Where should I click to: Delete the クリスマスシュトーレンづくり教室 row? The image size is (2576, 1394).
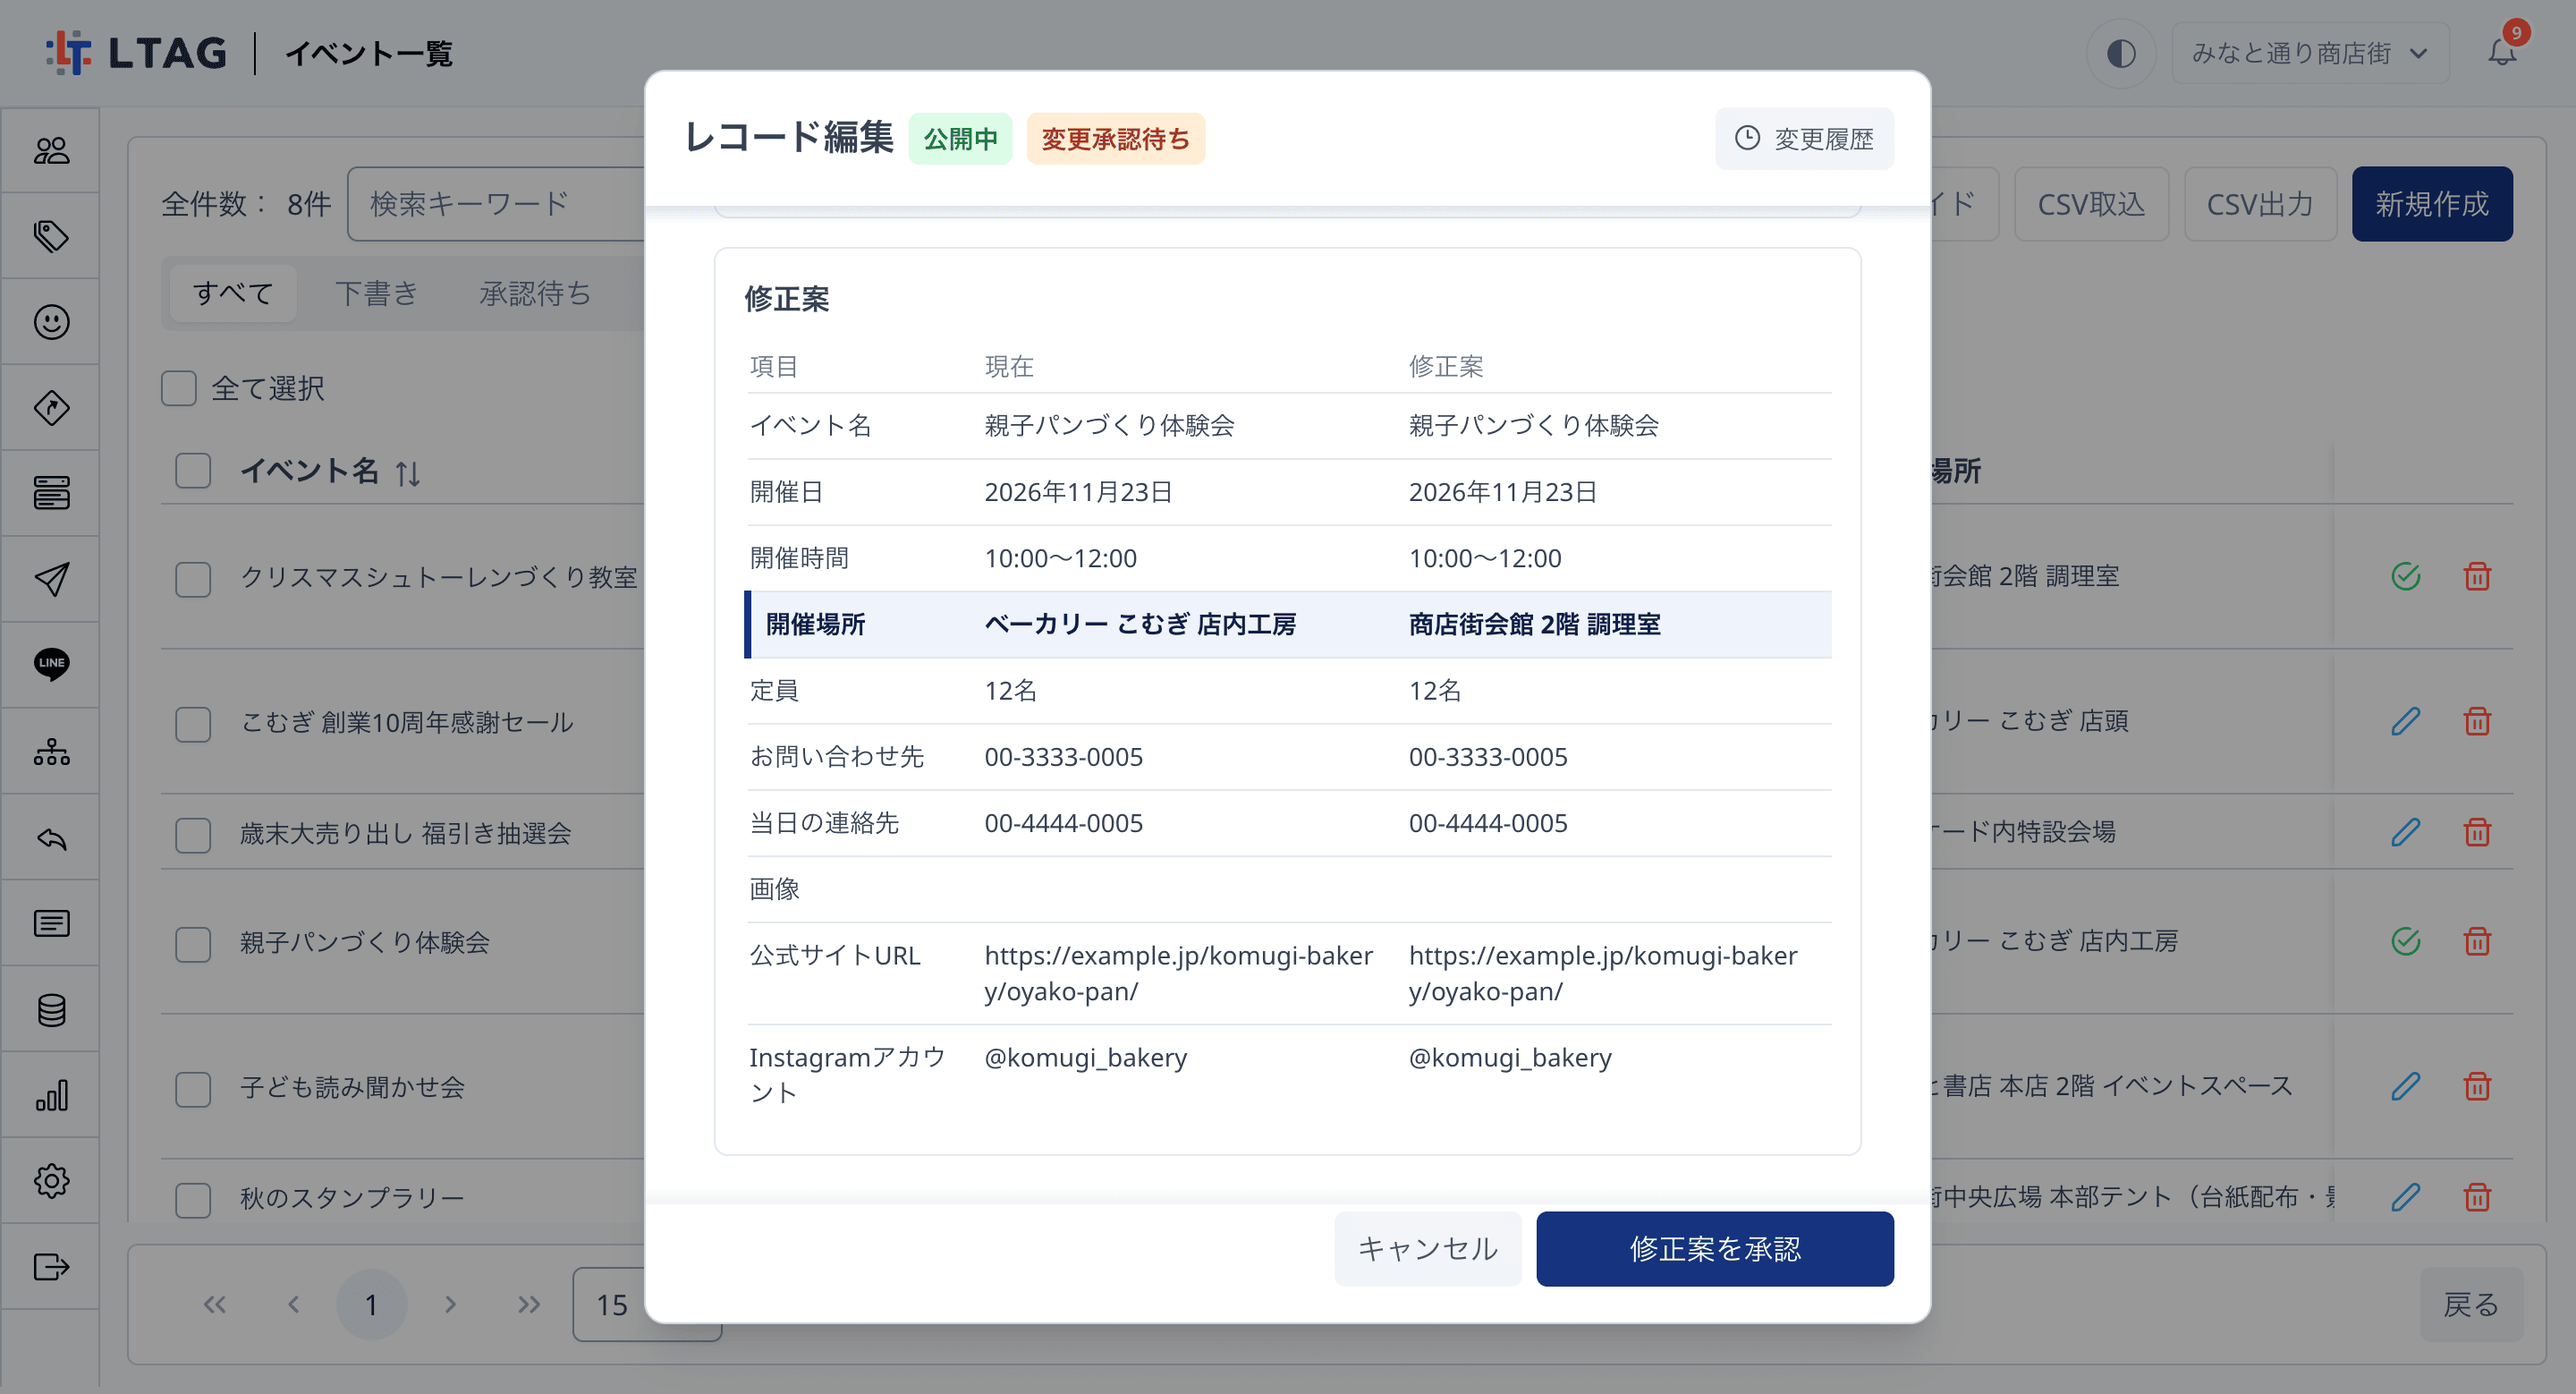(2477, 576)
